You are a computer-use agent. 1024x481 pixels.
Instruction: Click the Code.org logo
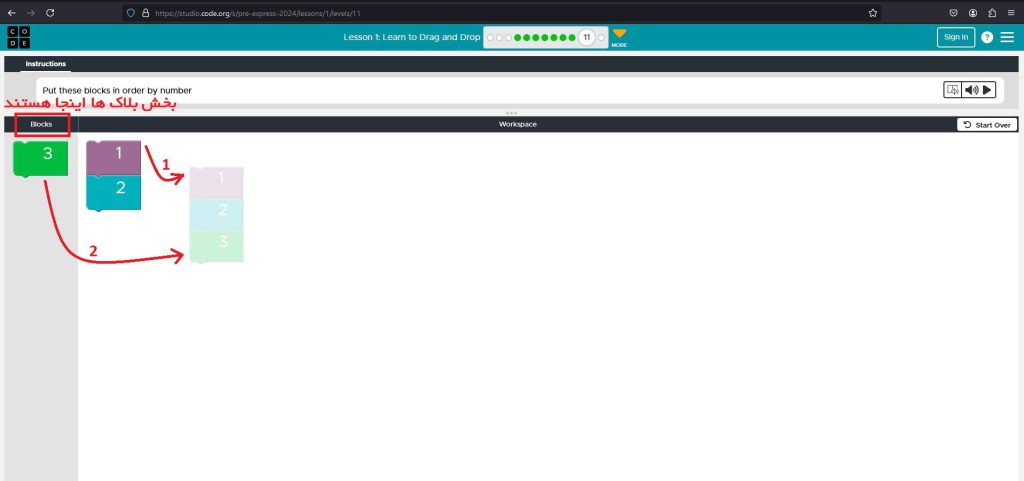(x=18, y=37)
